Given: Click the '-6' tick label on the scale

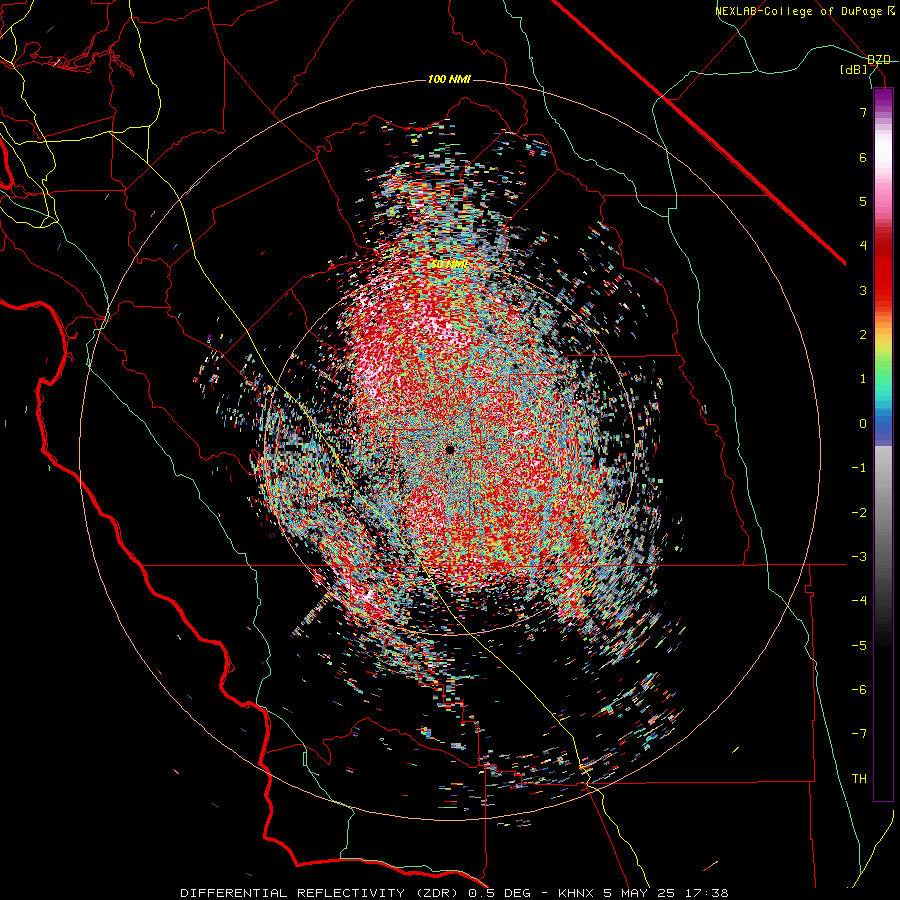Looking at the screenshot, I should (859, 690).
